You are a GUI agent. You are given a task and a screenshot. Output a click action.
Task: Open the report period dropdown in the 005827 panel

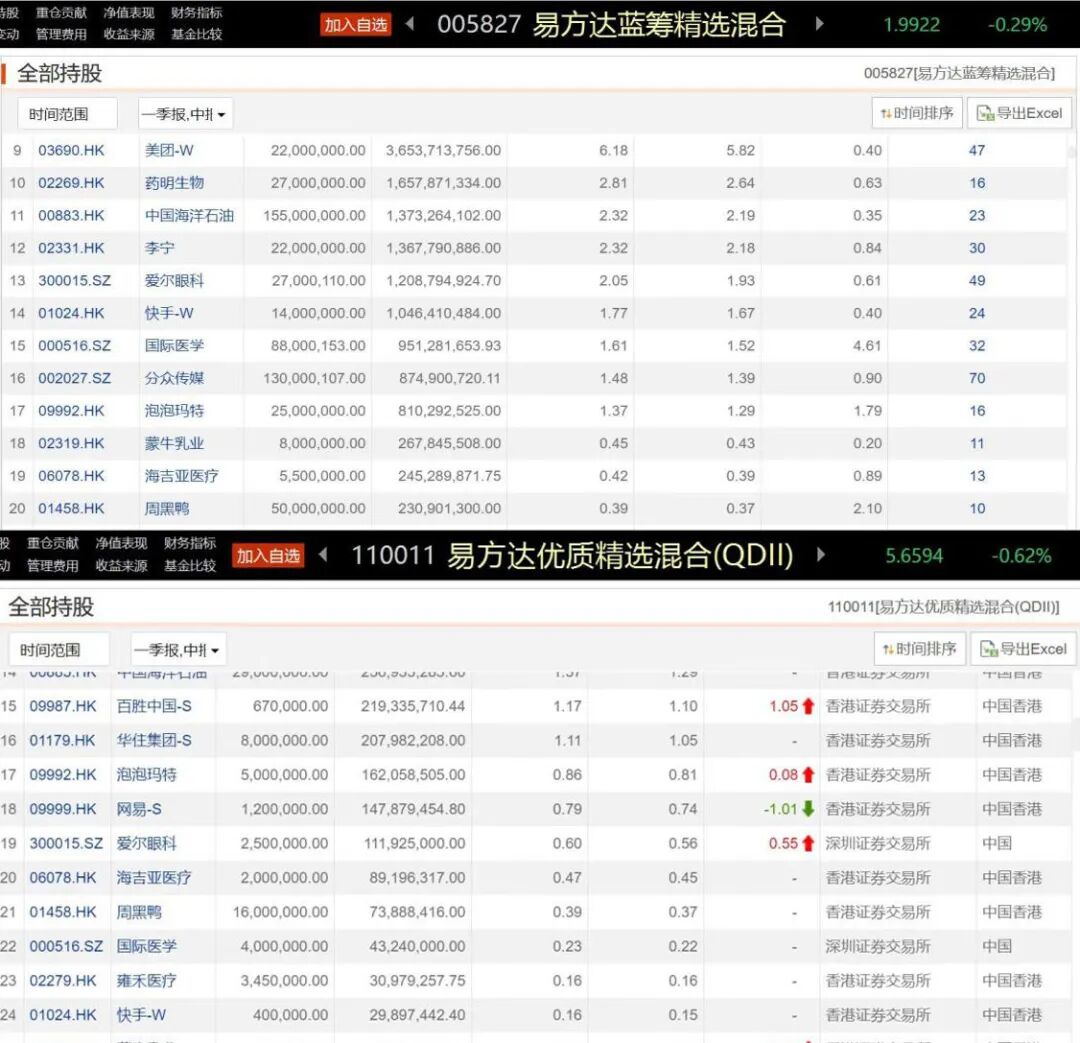[x=185, y=114]
